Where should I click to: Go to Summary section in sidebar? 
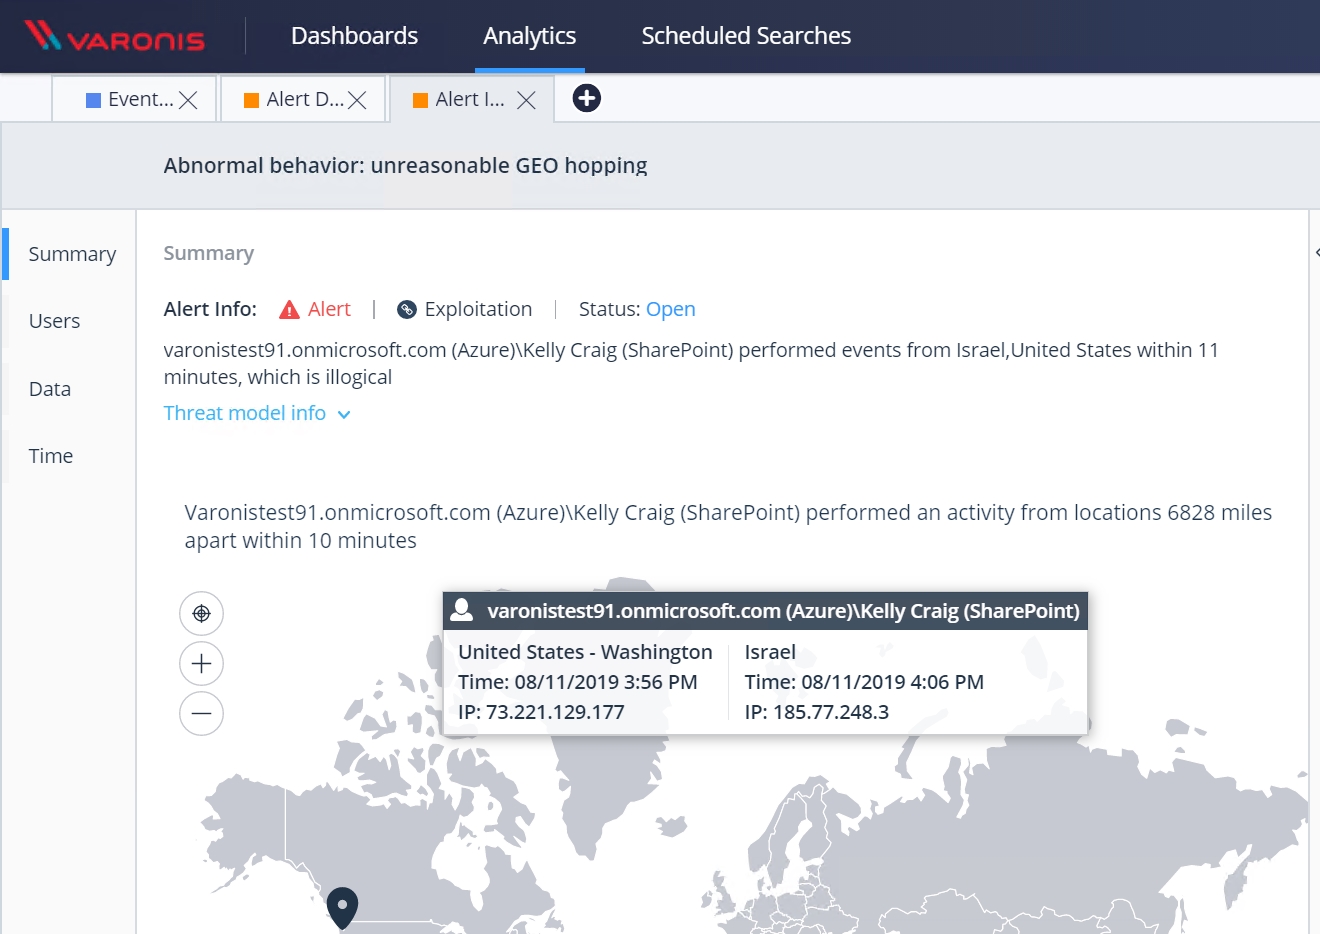(x=72, y=254)
